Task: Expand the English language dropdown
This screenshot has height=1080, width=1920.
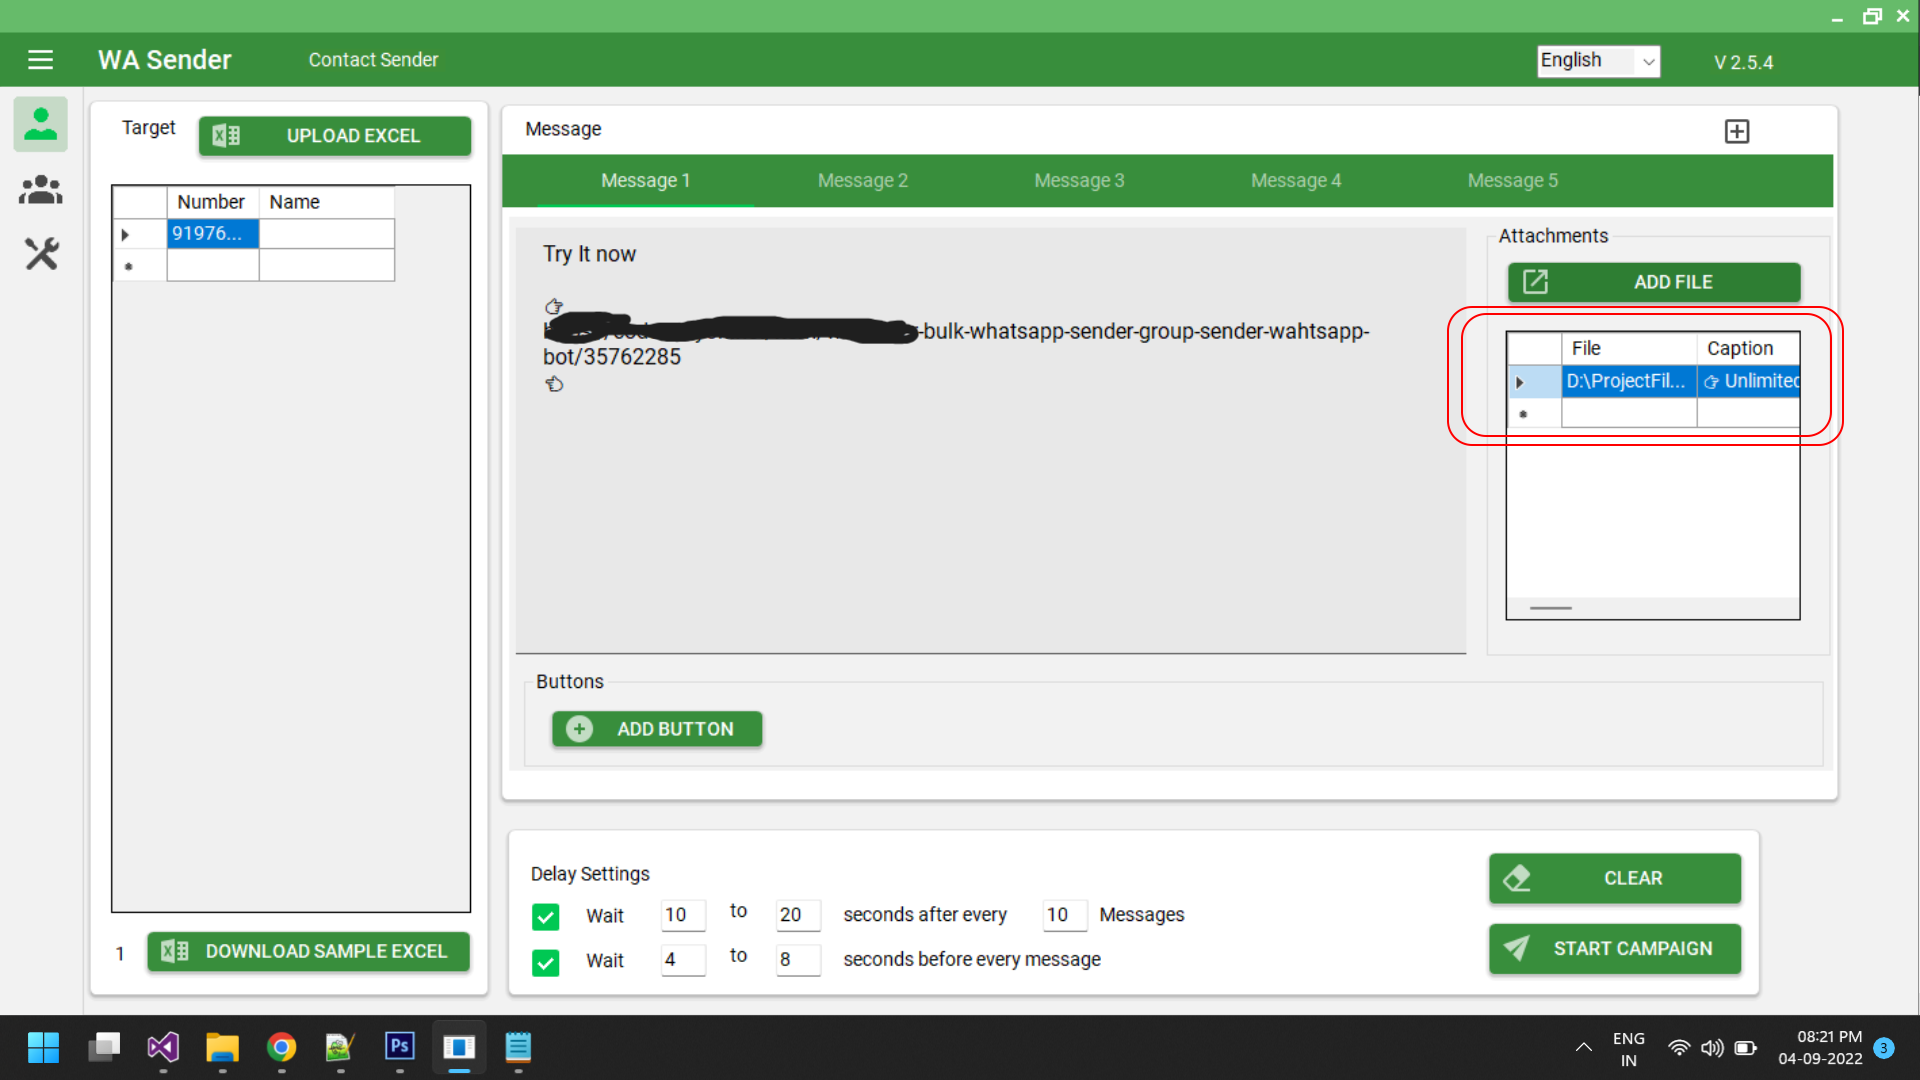Action: [x=1648, y=61]
